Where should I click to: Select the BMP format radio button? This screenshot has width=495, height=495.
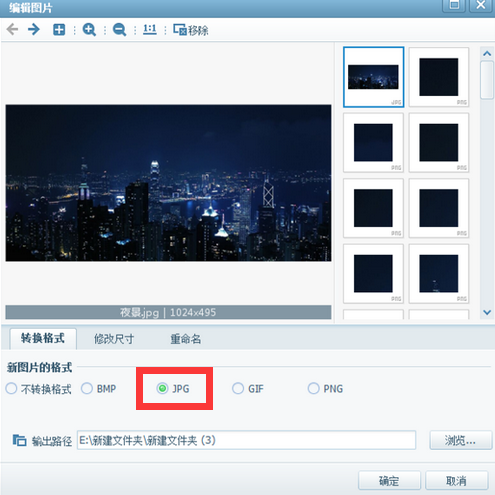click(x=87, y=388)
